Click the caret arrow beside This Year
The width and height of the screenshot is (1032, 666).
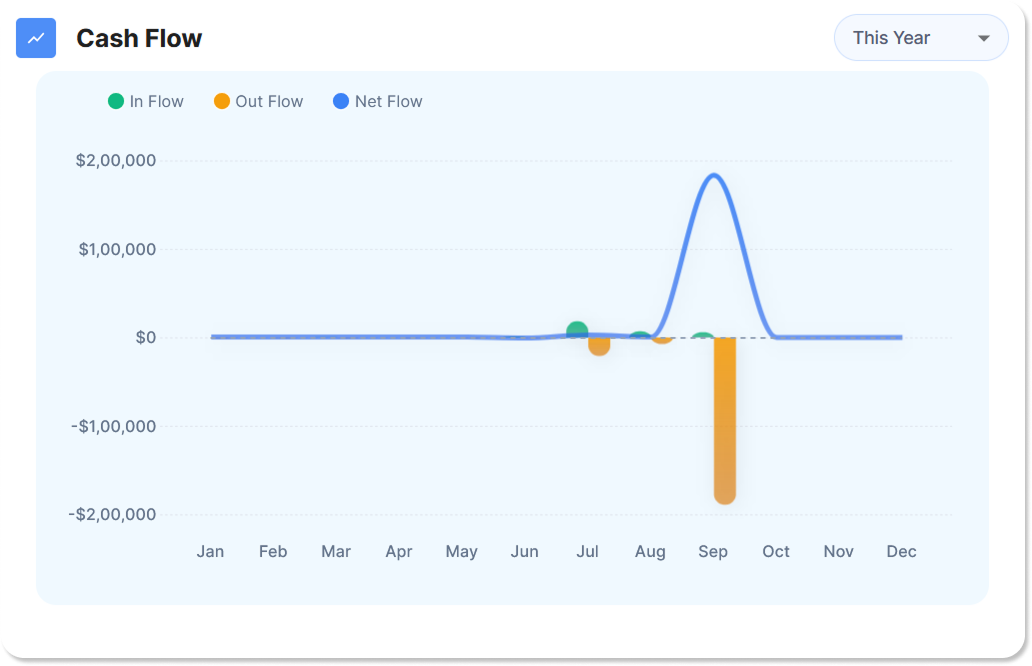983,38
